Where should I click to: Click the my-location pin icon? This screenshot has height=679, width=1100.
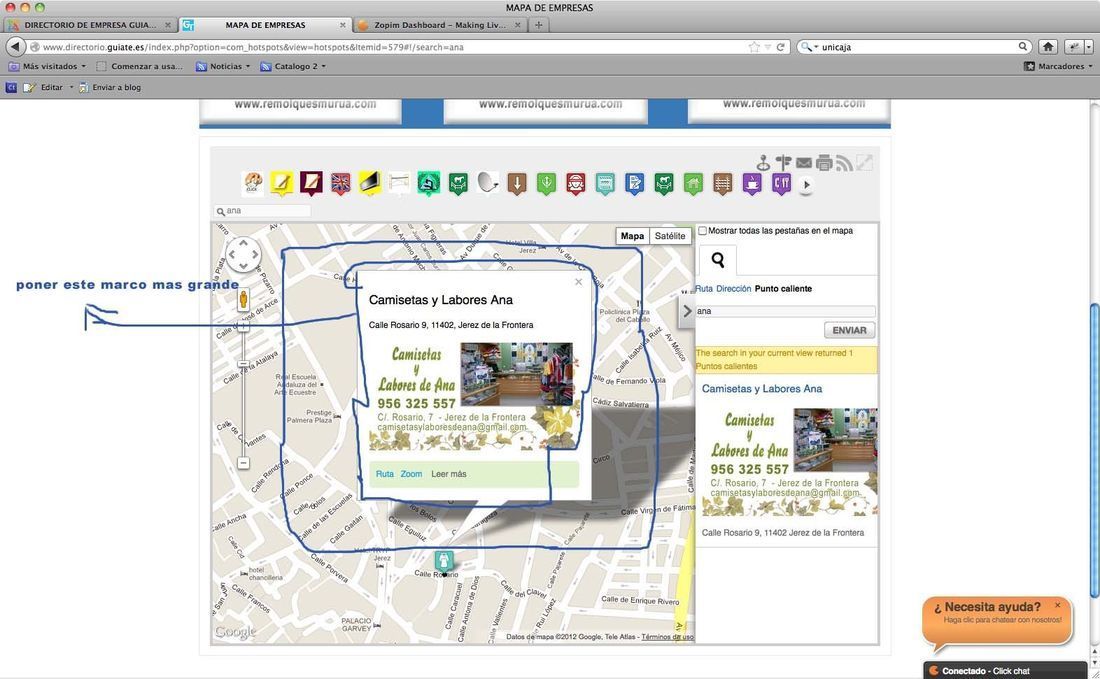coord(763,163)
